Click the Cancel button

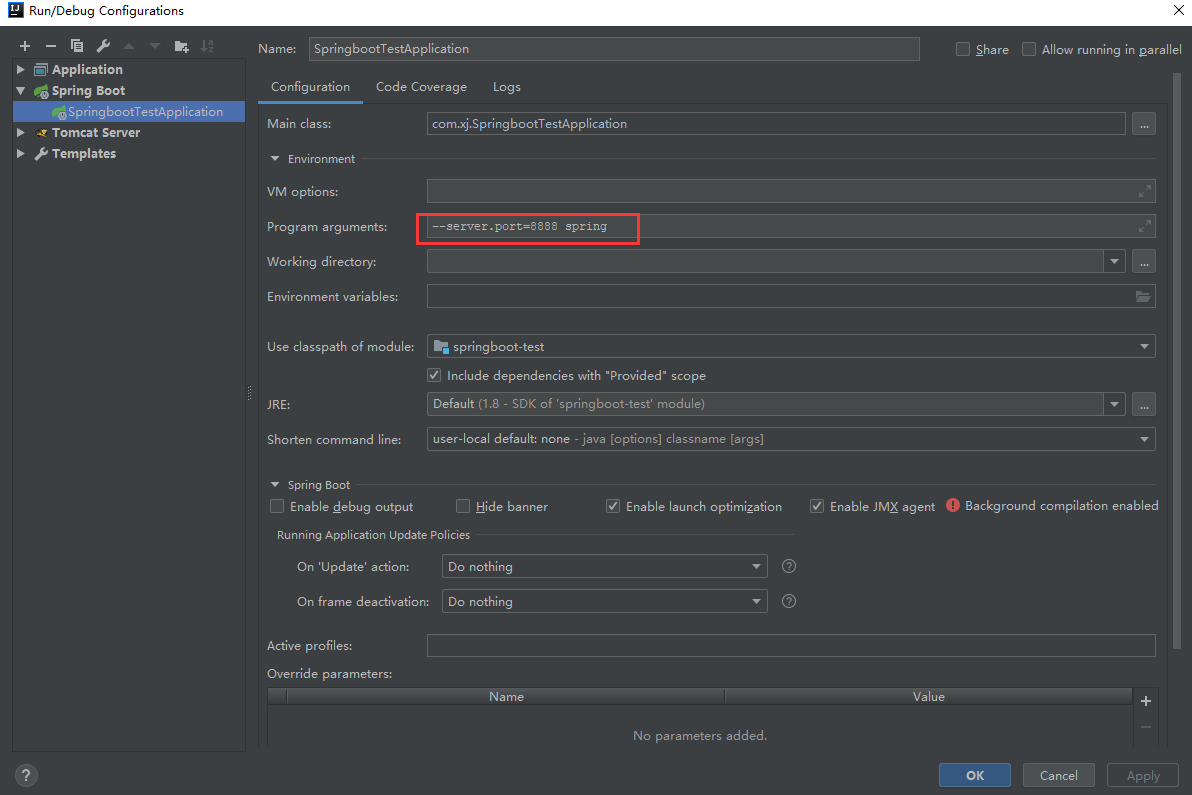pyautogui.click(x=1058, y=775)
